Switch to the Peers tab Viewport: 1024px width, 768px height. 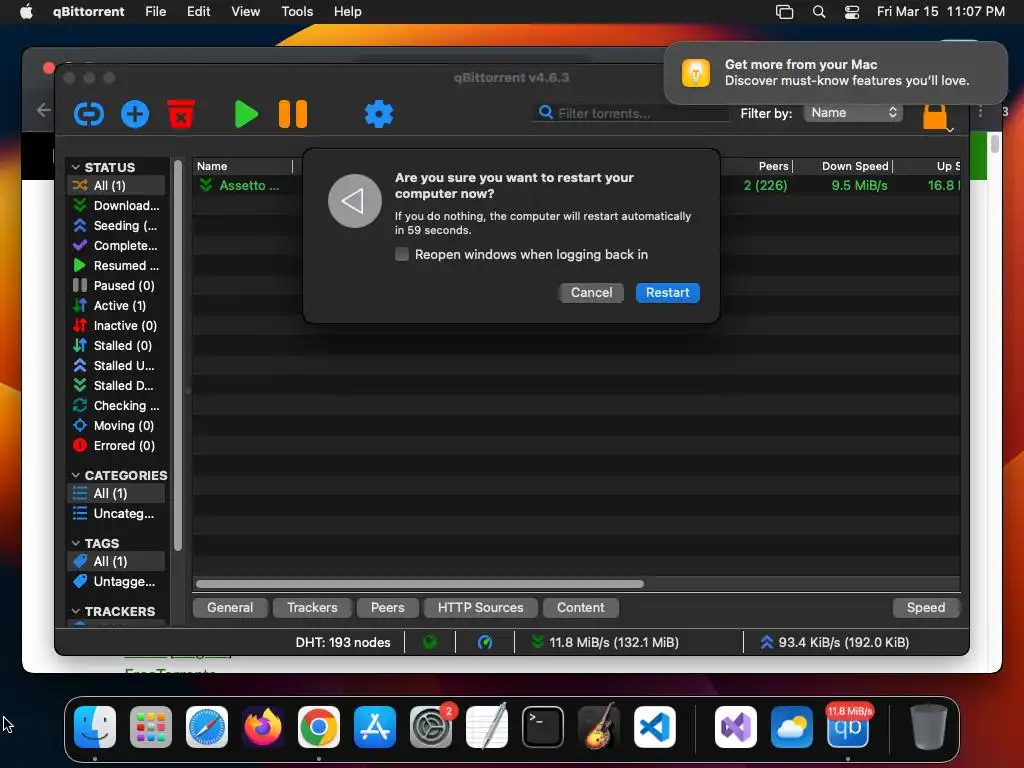[x=387, y=608]
